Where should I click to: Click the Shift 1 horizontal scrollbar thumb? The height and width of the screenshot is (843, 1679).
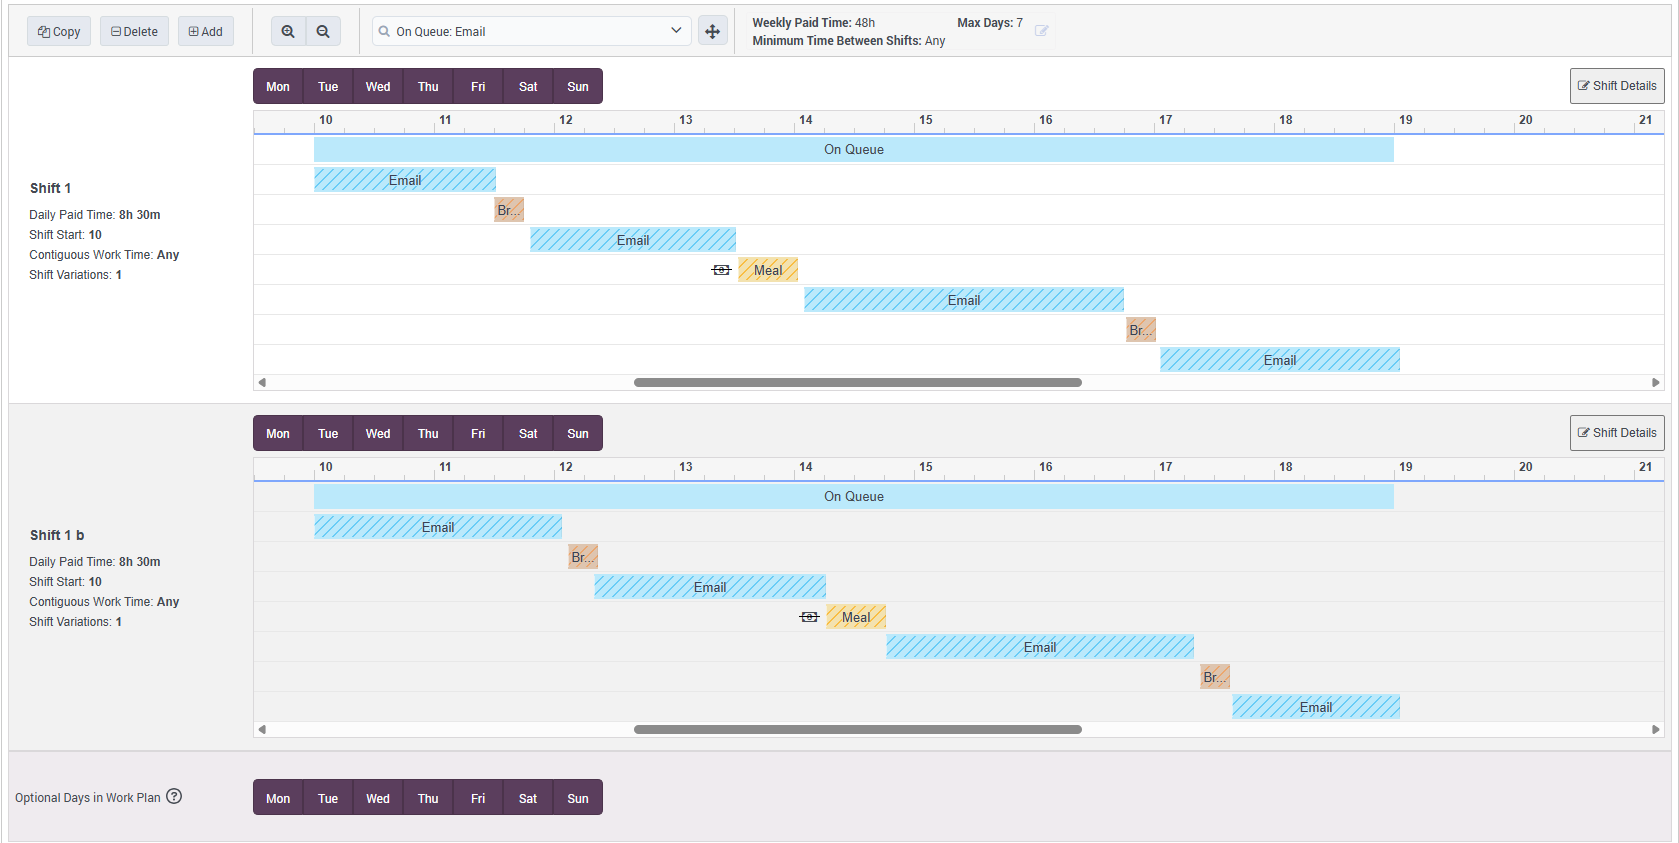(858, 382)
